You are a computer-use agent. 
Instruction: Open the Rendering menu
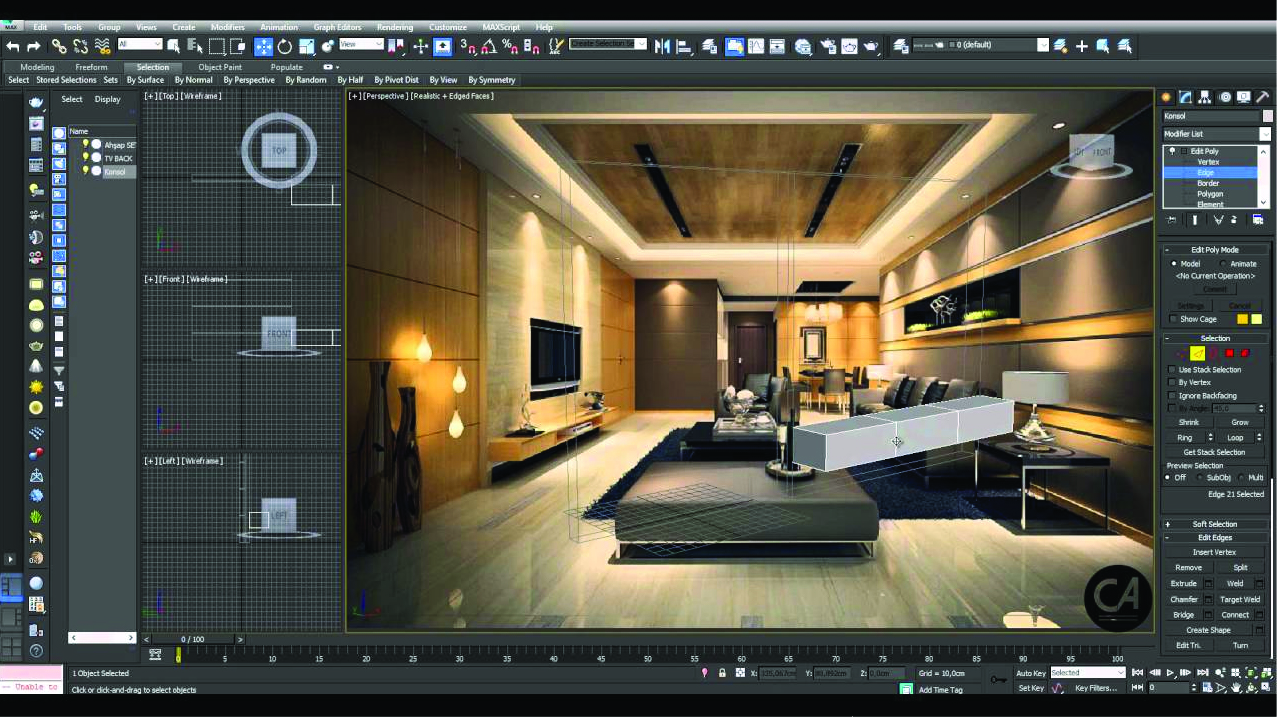(394, 27)
